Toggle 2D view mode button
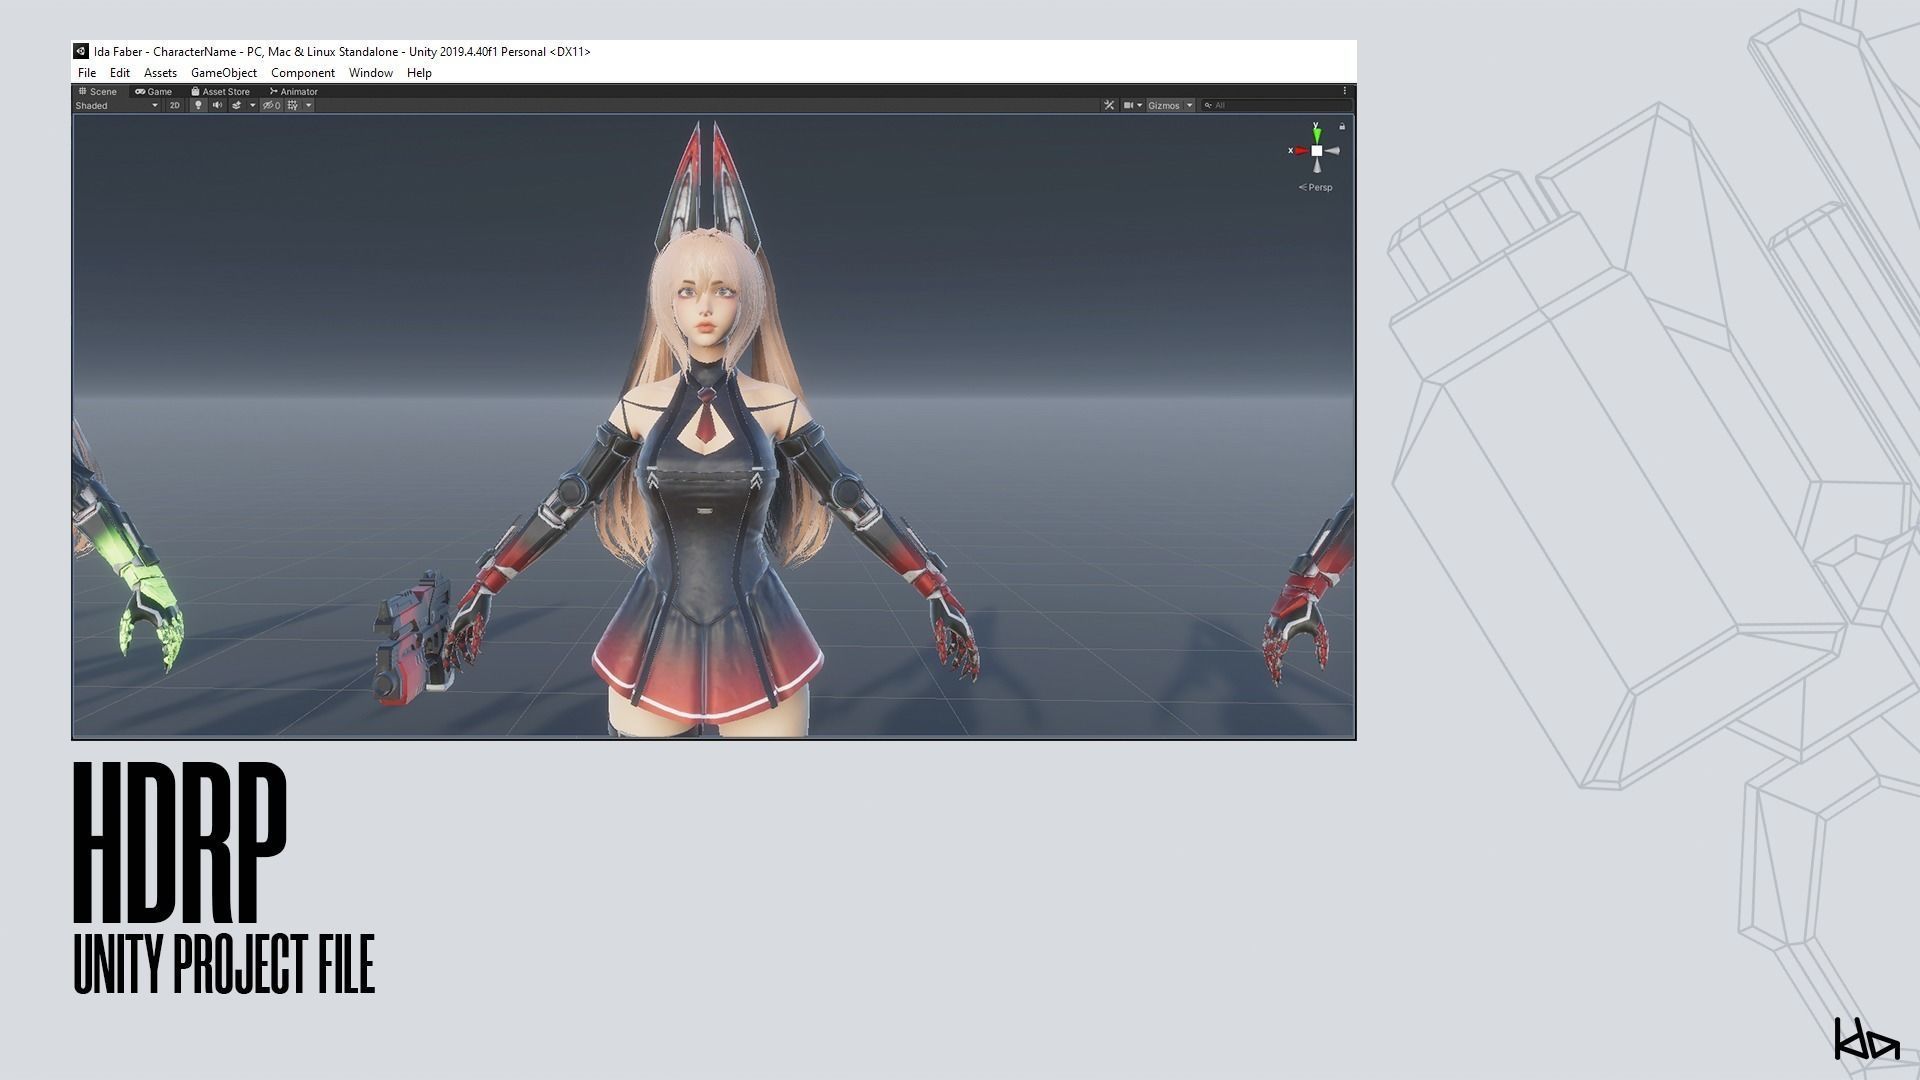Screen dimensions: 1920x1080 [x=175, y=105]
